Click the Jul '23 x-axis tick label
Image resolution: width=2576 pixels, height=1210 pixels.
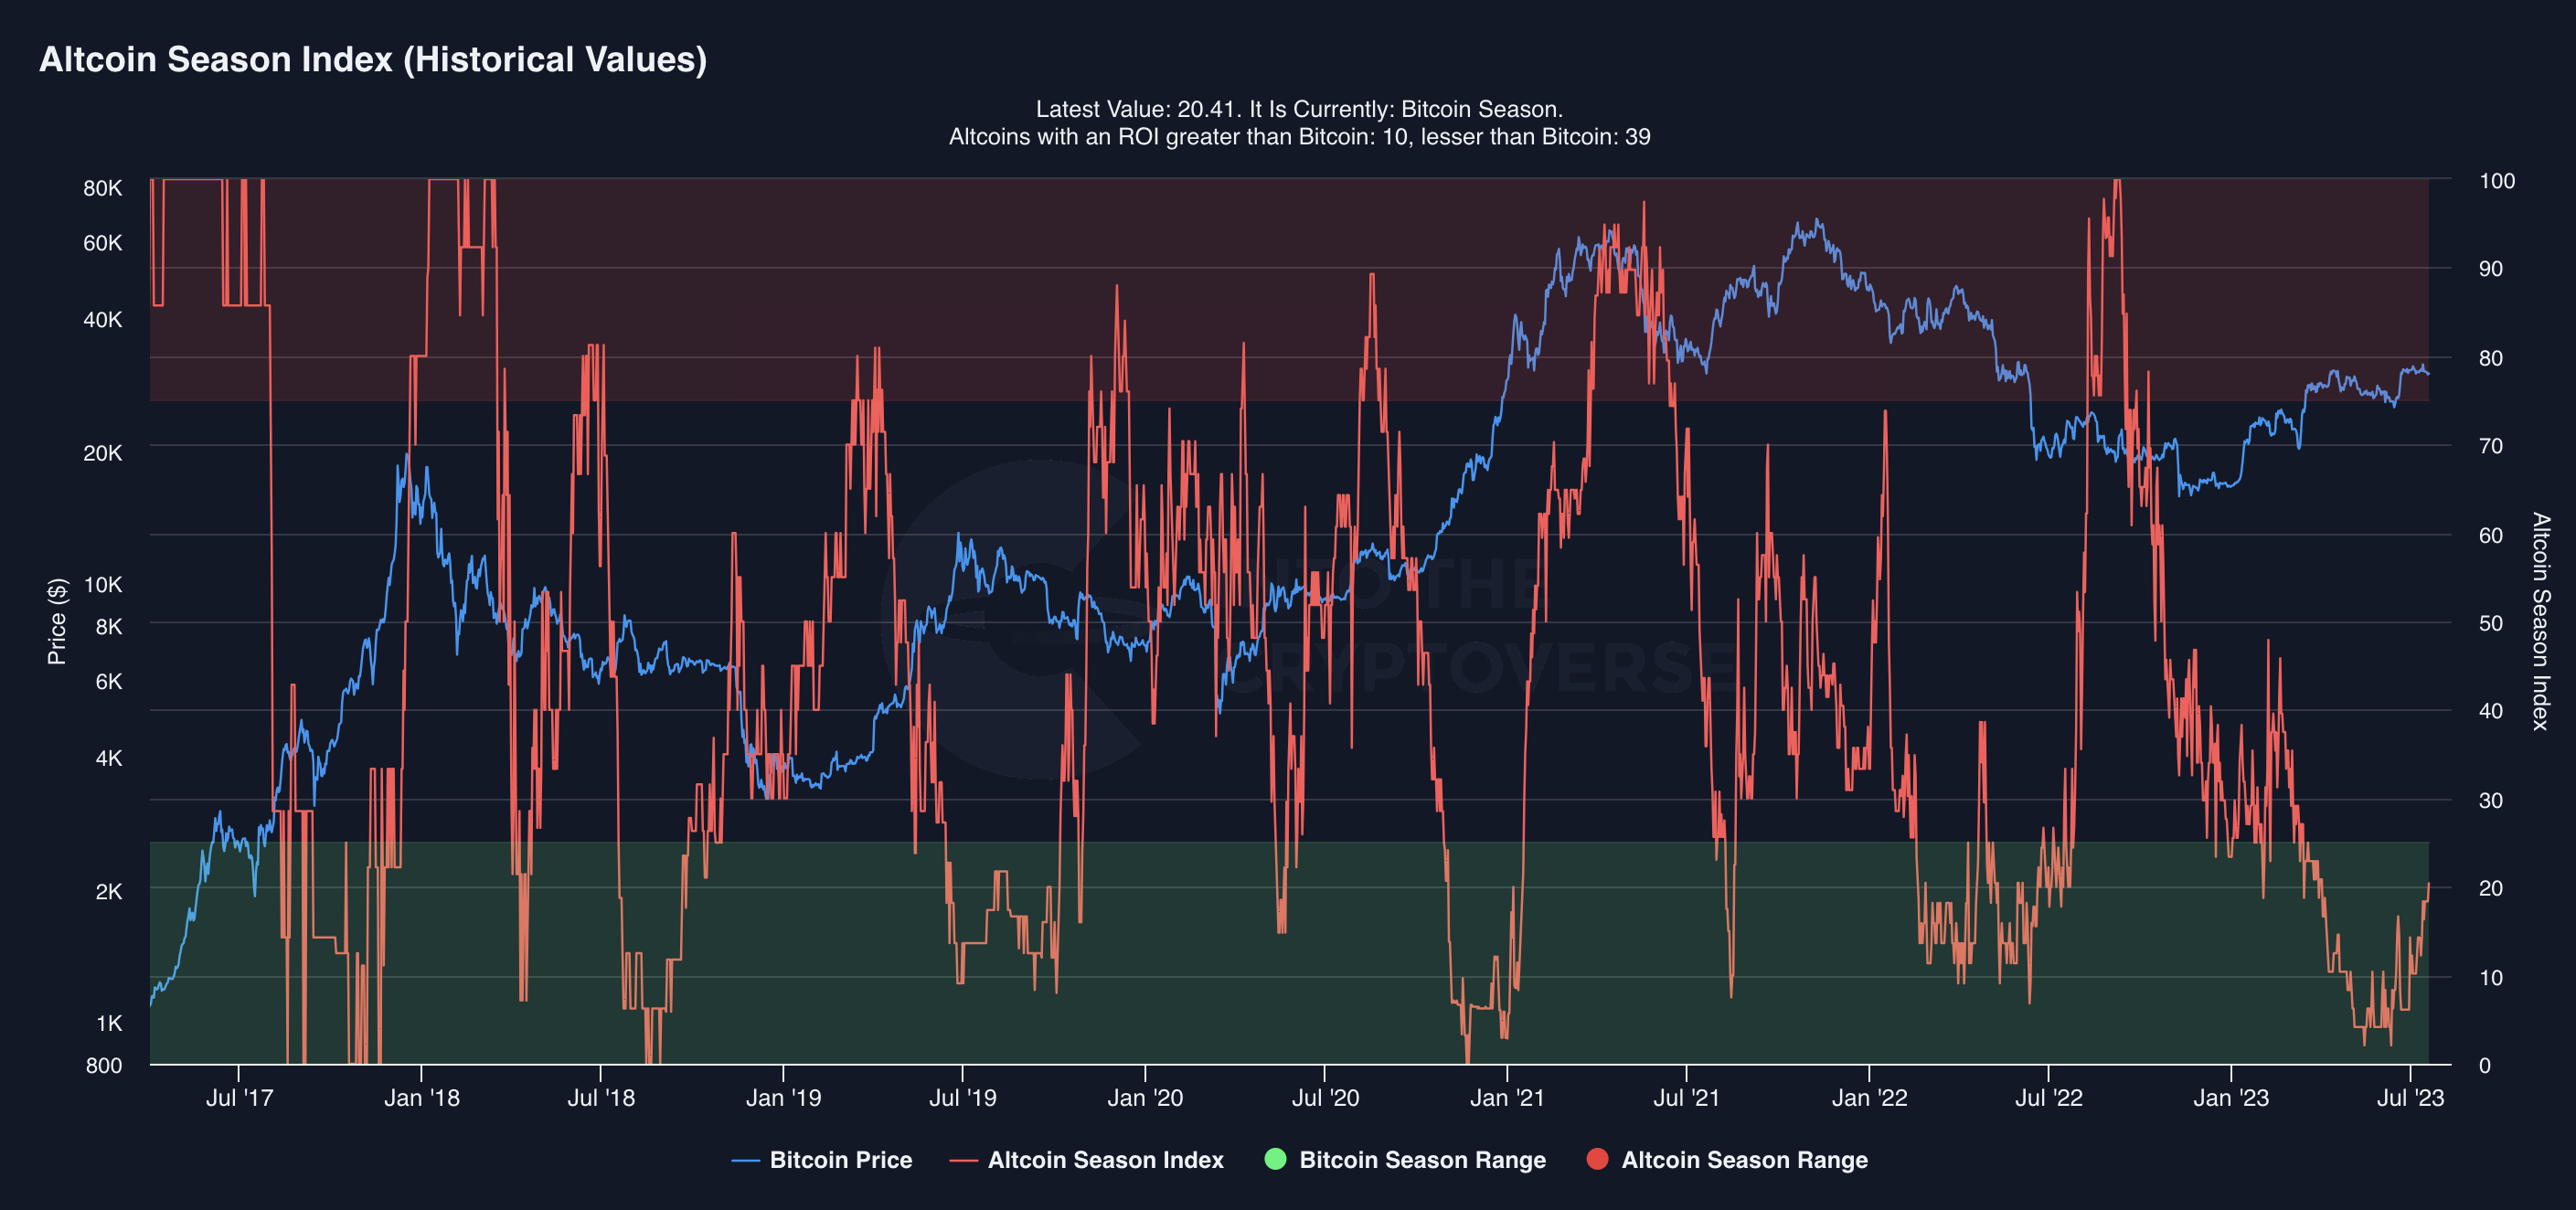click(2410, 1098)
